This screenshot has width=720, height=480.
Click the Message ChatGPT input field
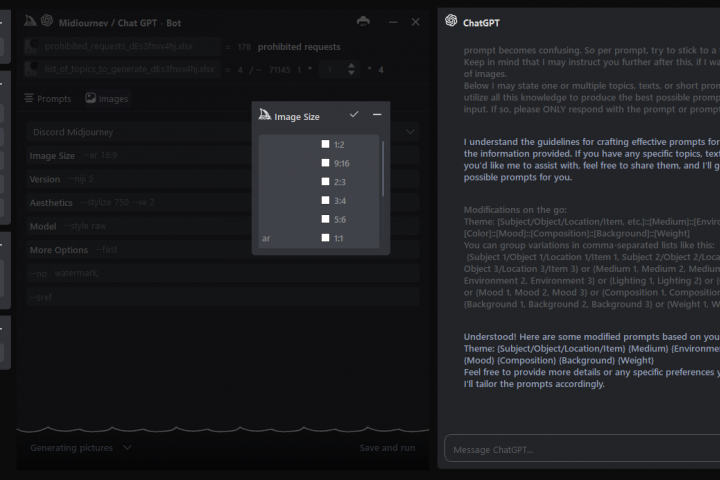tap(580, 450)
